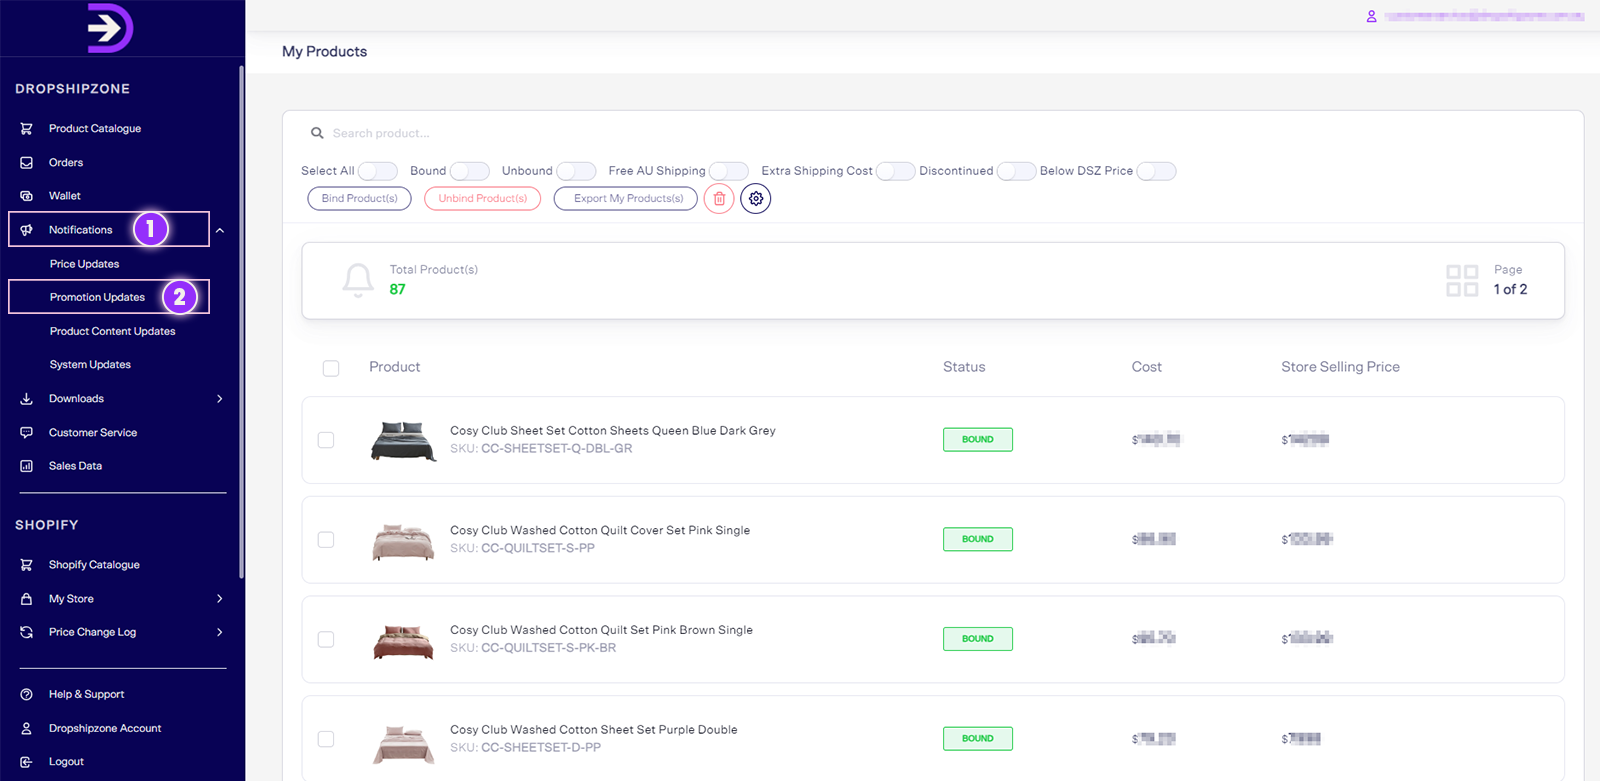The height and width of the screenshot is (781, 1600).
Task: Click the Downloads arrow icon
Action: coord(27,399)
